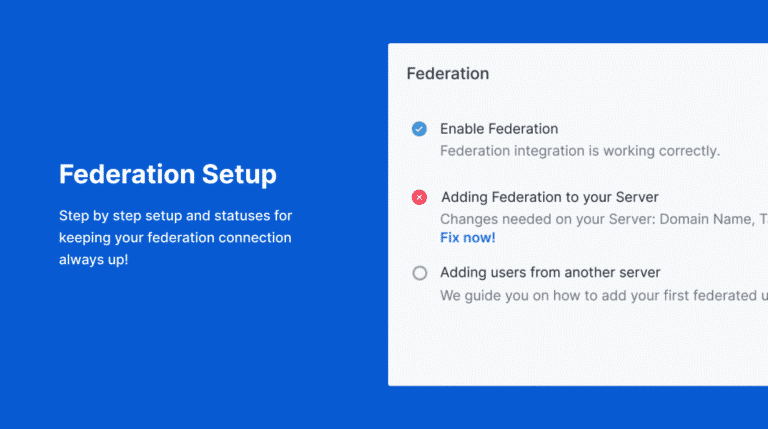This screenshot has width=768, height=429.
Task: Click the empty gray circle status icon
Action: click(x=419, y=273)
